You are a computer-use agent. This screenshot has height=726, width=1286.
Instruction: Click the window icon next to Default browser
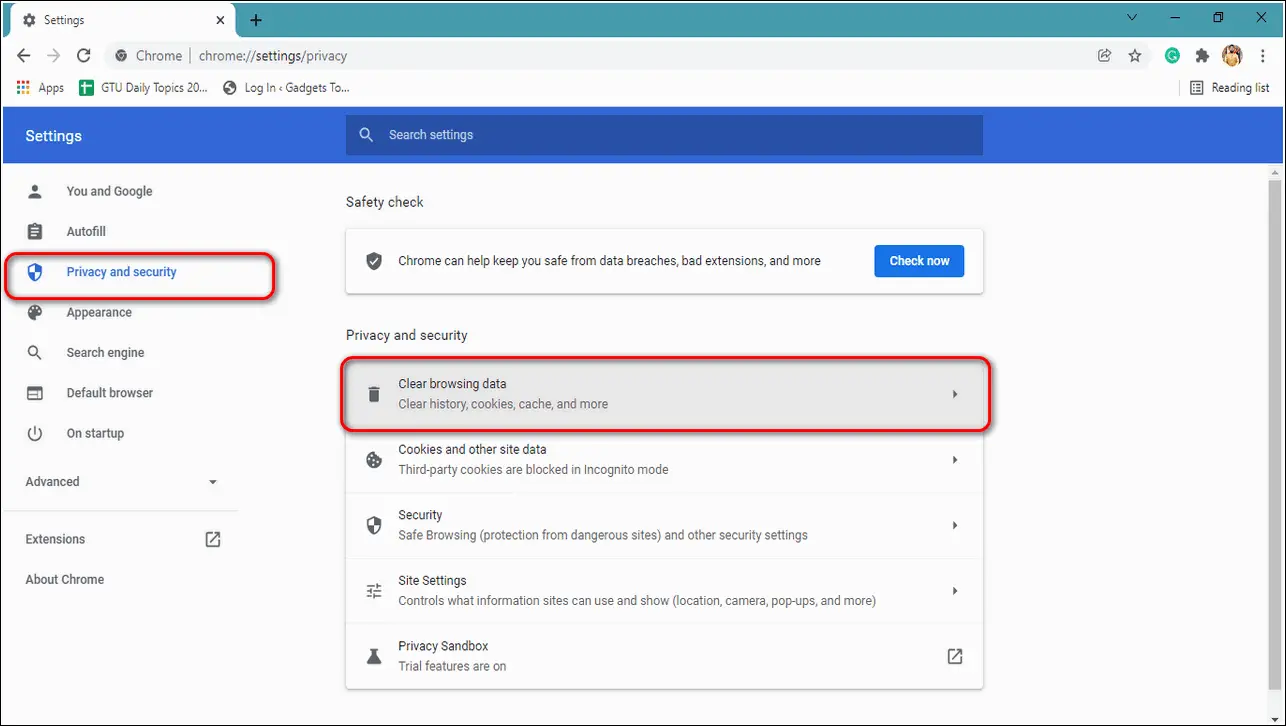35,393
